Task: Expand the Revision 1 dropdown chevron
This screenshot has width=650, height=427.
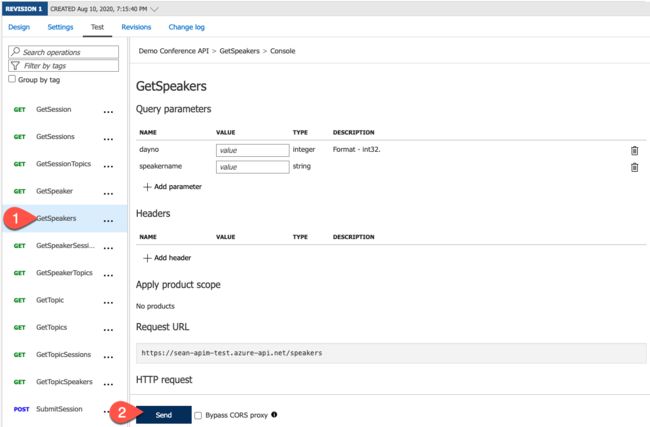Action: click(155, 9)
